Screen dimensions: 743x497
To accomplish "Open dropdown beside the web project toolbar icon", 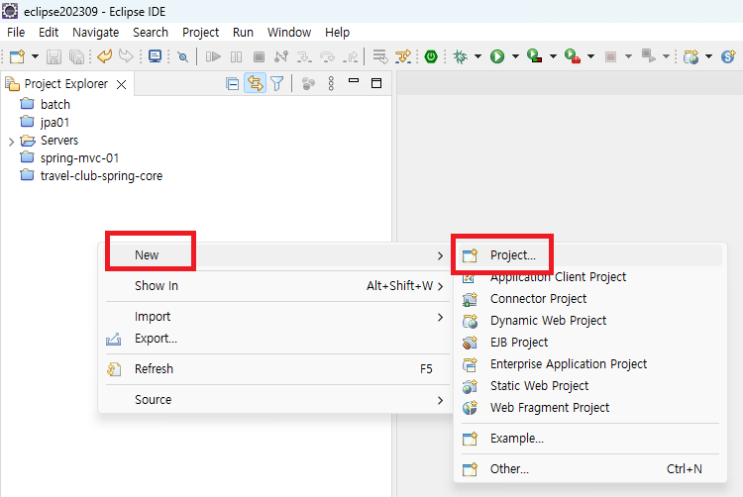I will click(x=709, y=57).
